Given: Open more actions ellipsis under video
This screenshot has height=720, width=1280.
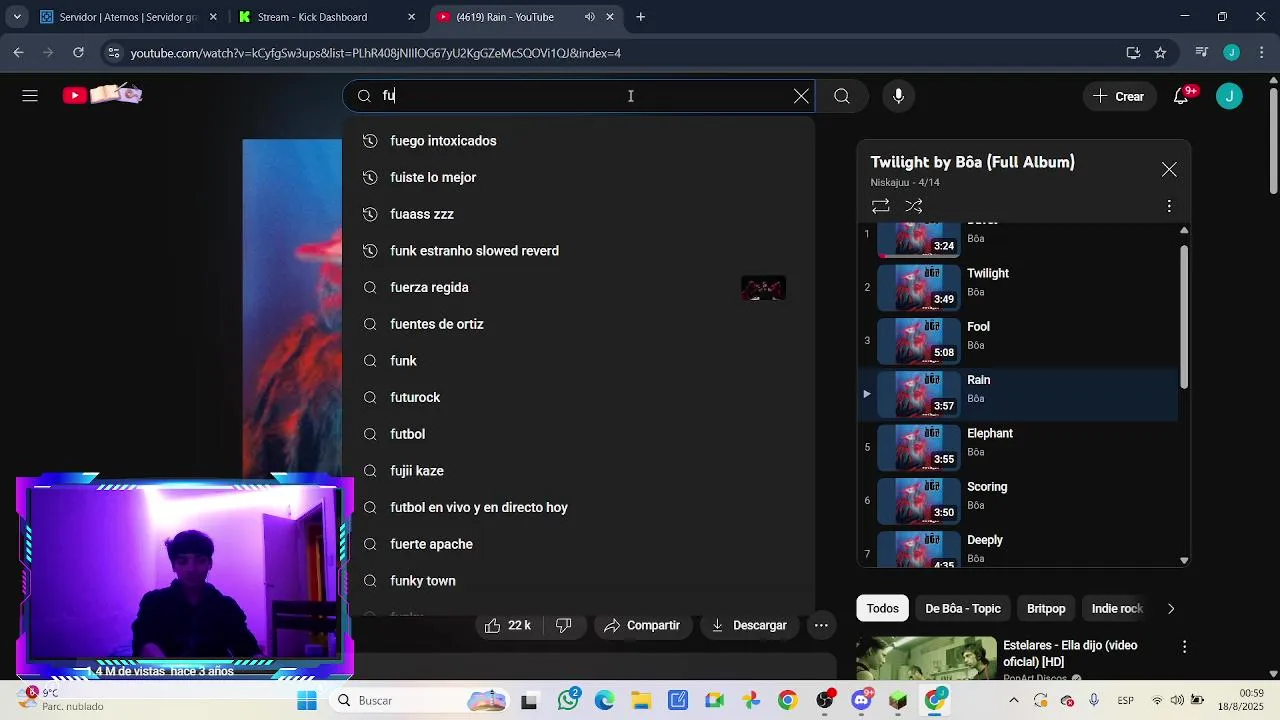Looking at the screenshot, I should click(x=821, y=625).
